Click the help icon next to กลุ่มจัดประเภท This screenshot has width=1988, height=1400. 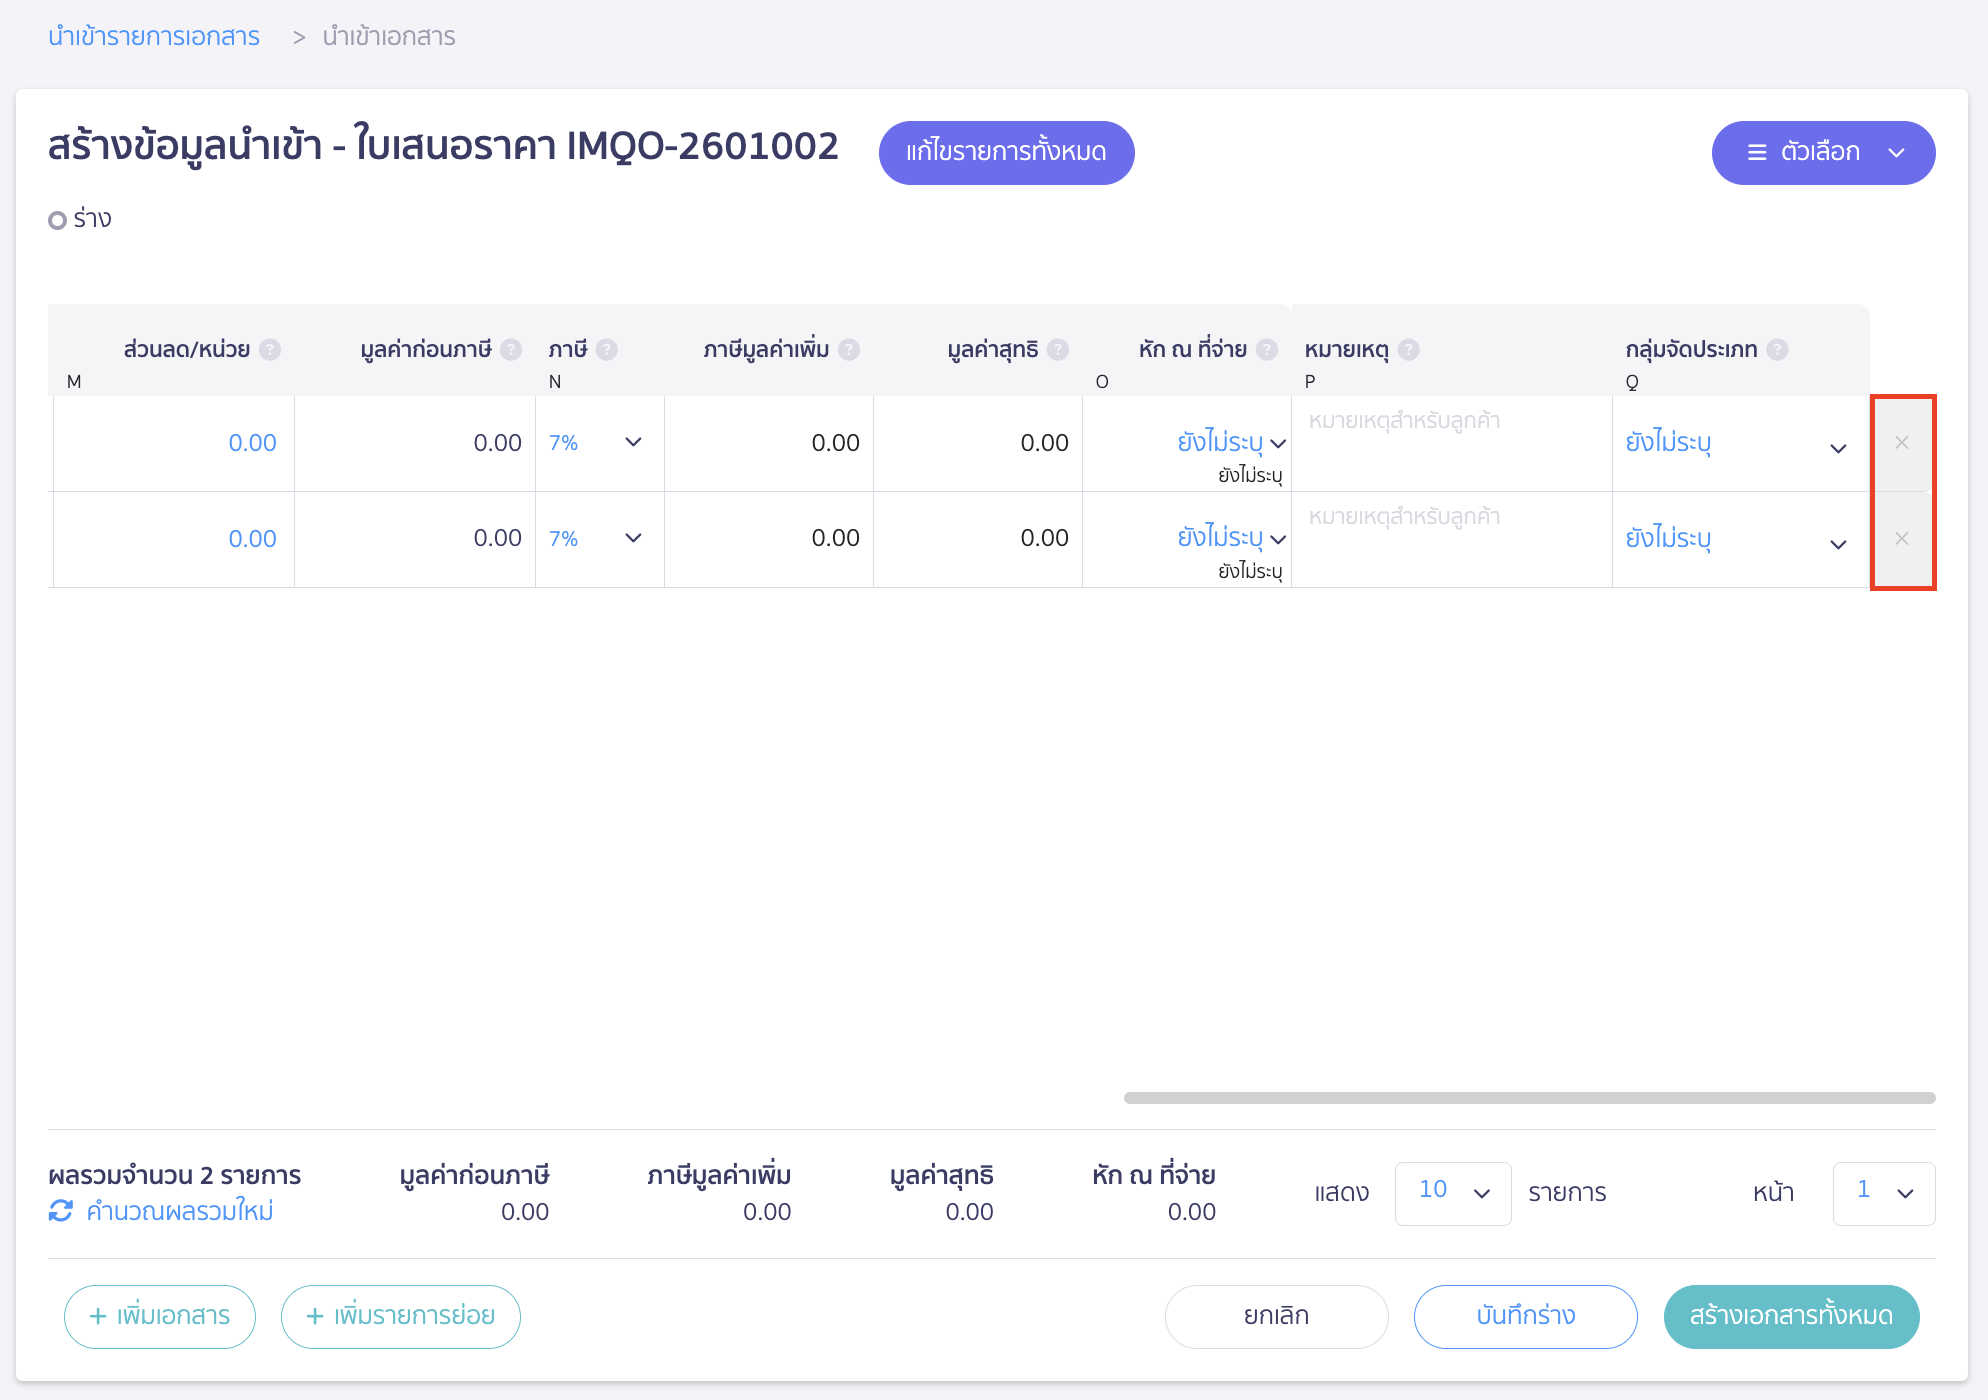coord(1777,349)
